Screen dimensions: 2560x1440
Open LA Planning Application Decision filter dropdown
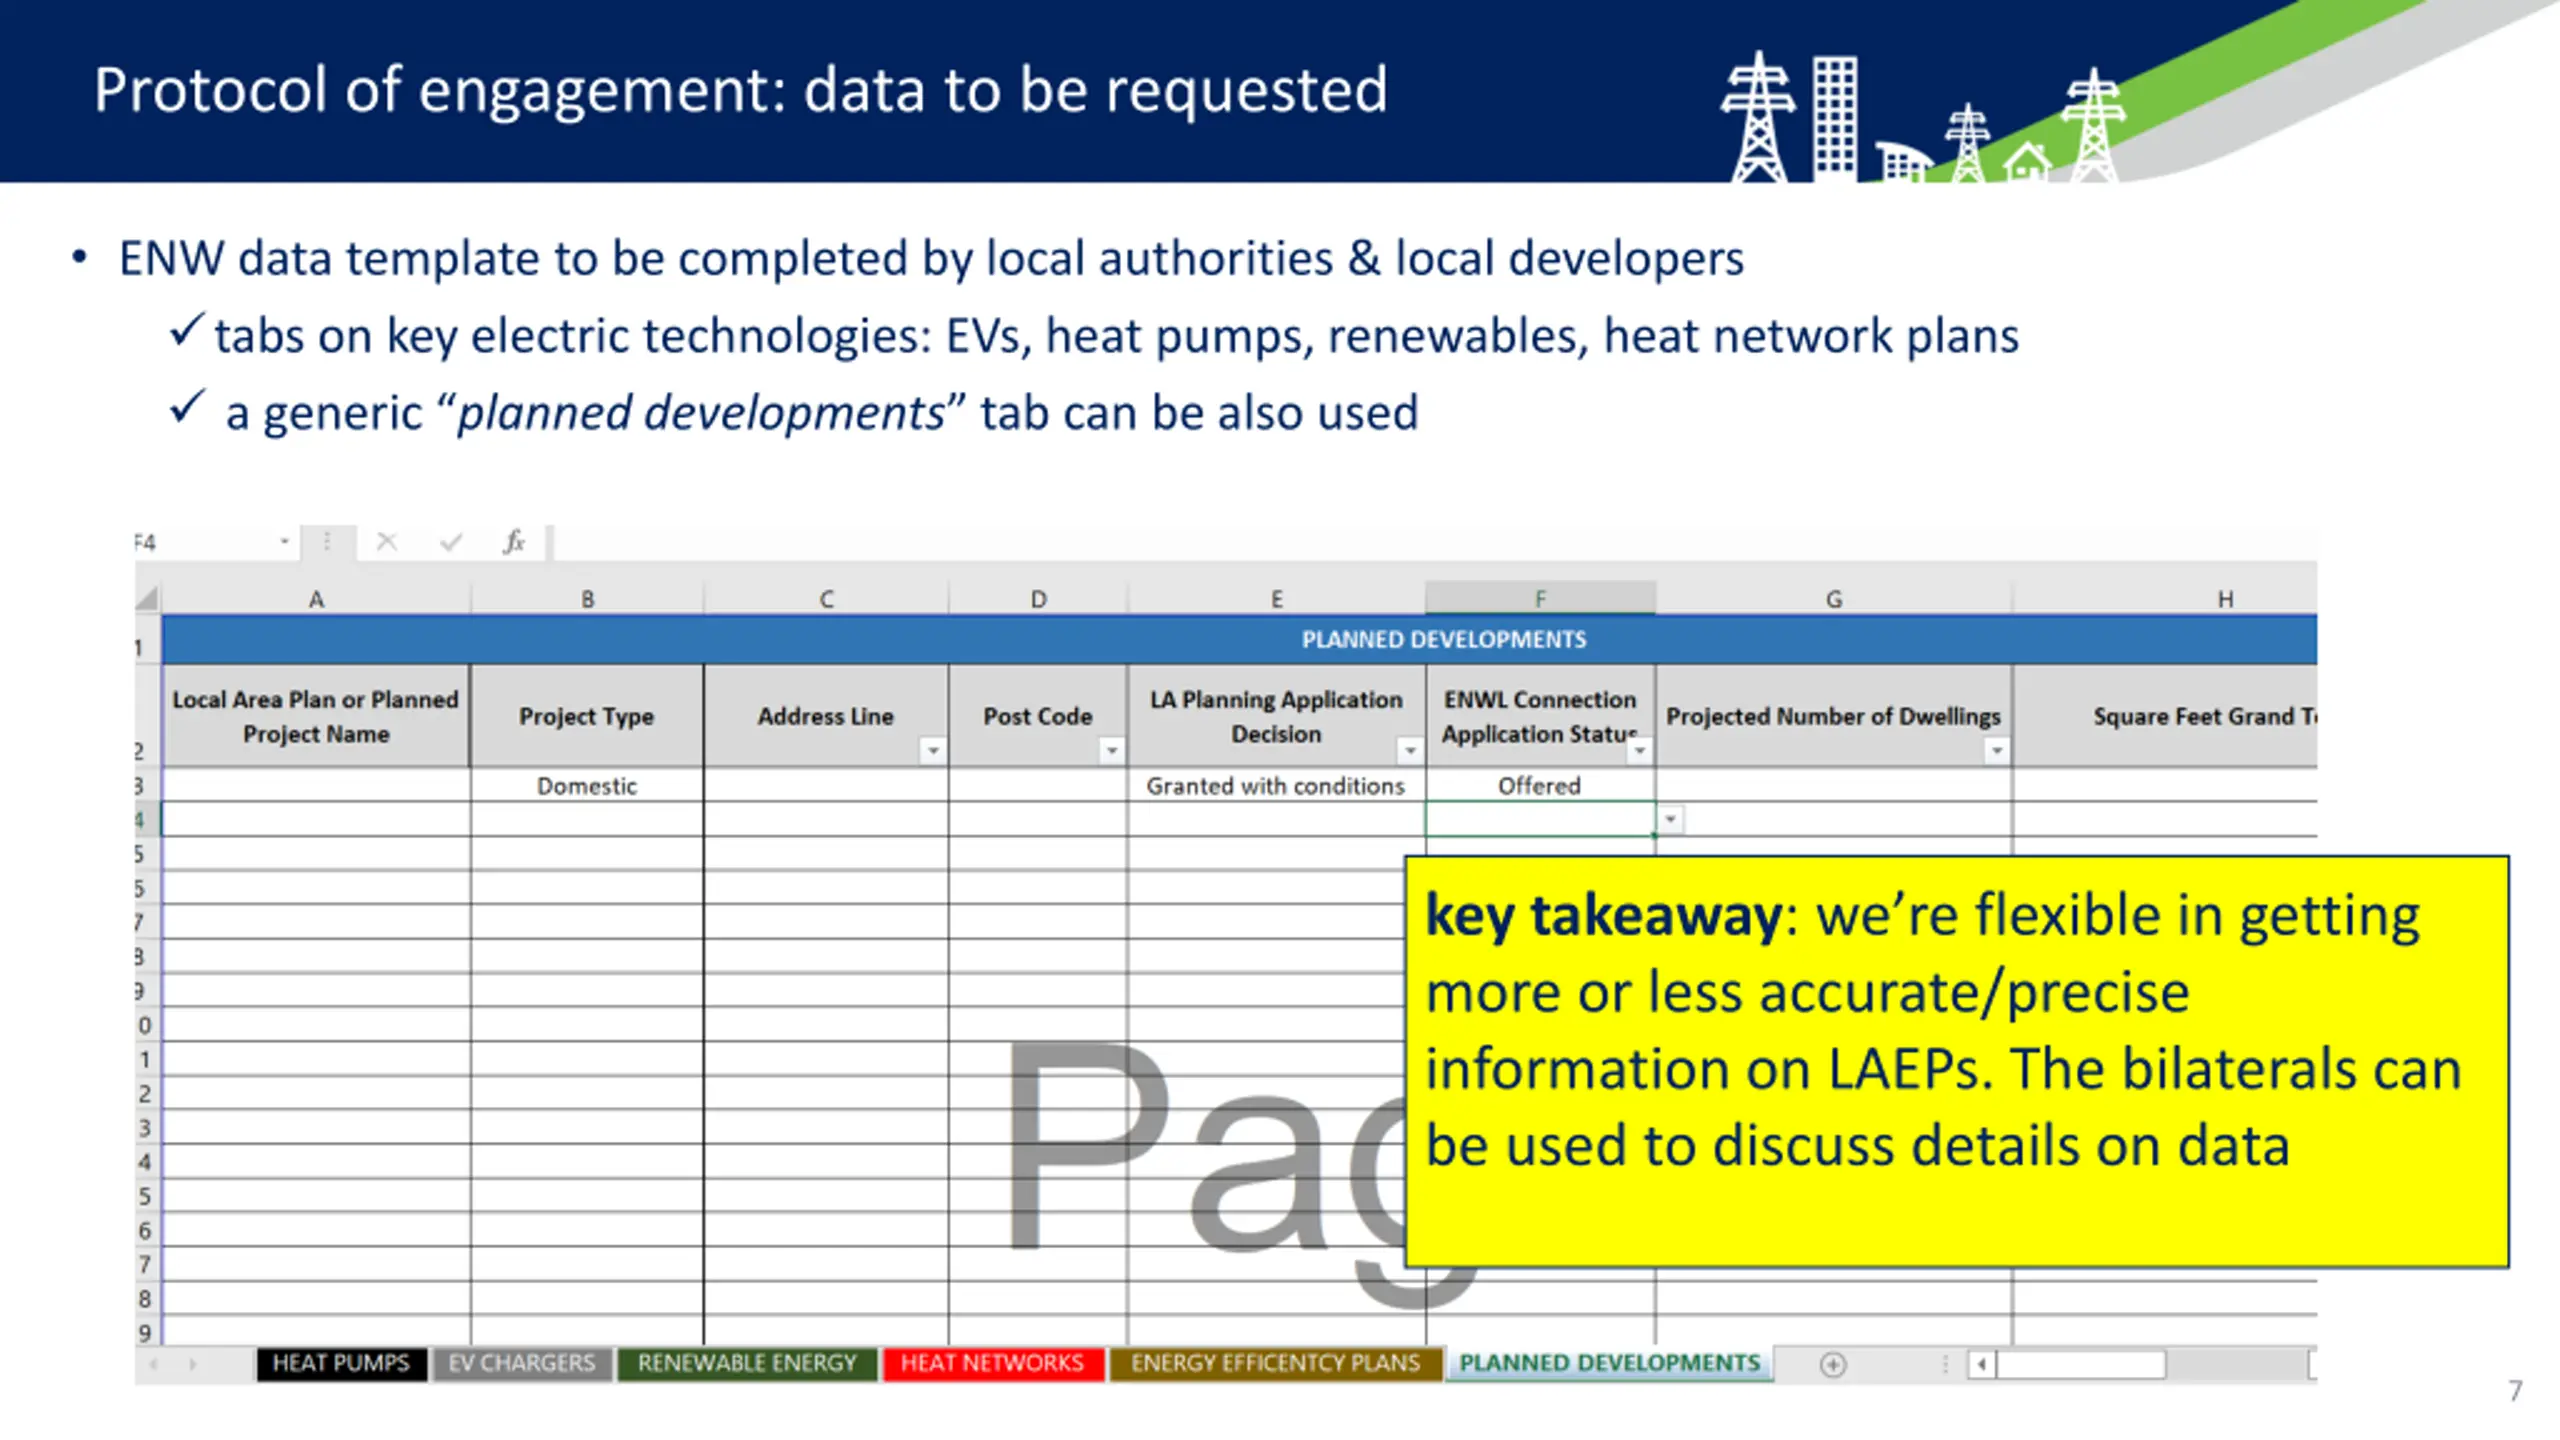click(1410, 750)
